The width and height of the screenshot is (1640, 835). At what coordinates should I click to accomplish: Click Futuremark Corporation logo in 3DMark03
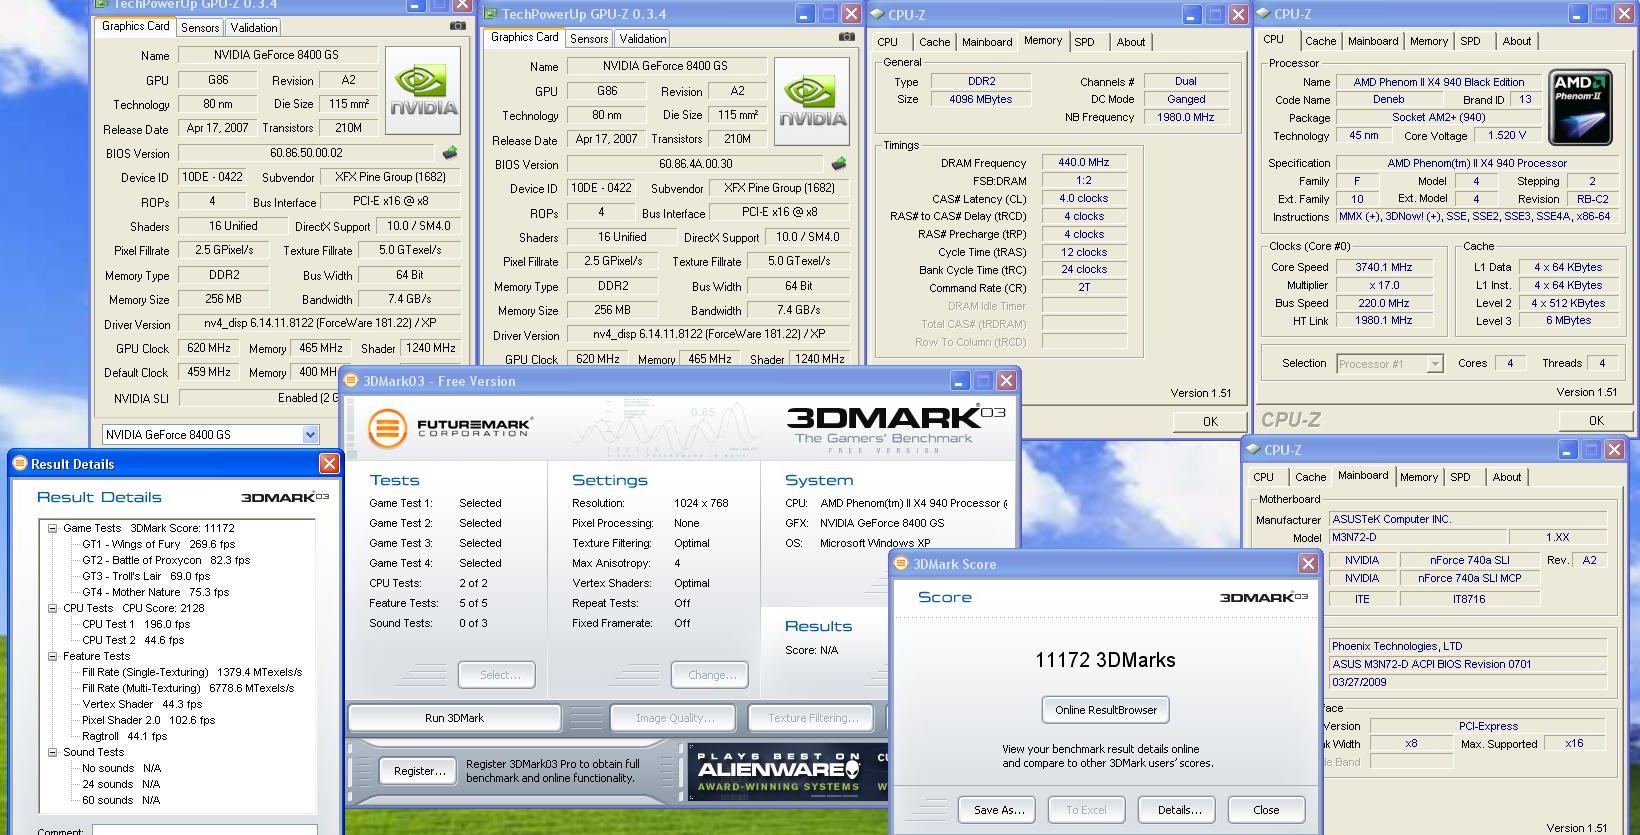(449, 428)
